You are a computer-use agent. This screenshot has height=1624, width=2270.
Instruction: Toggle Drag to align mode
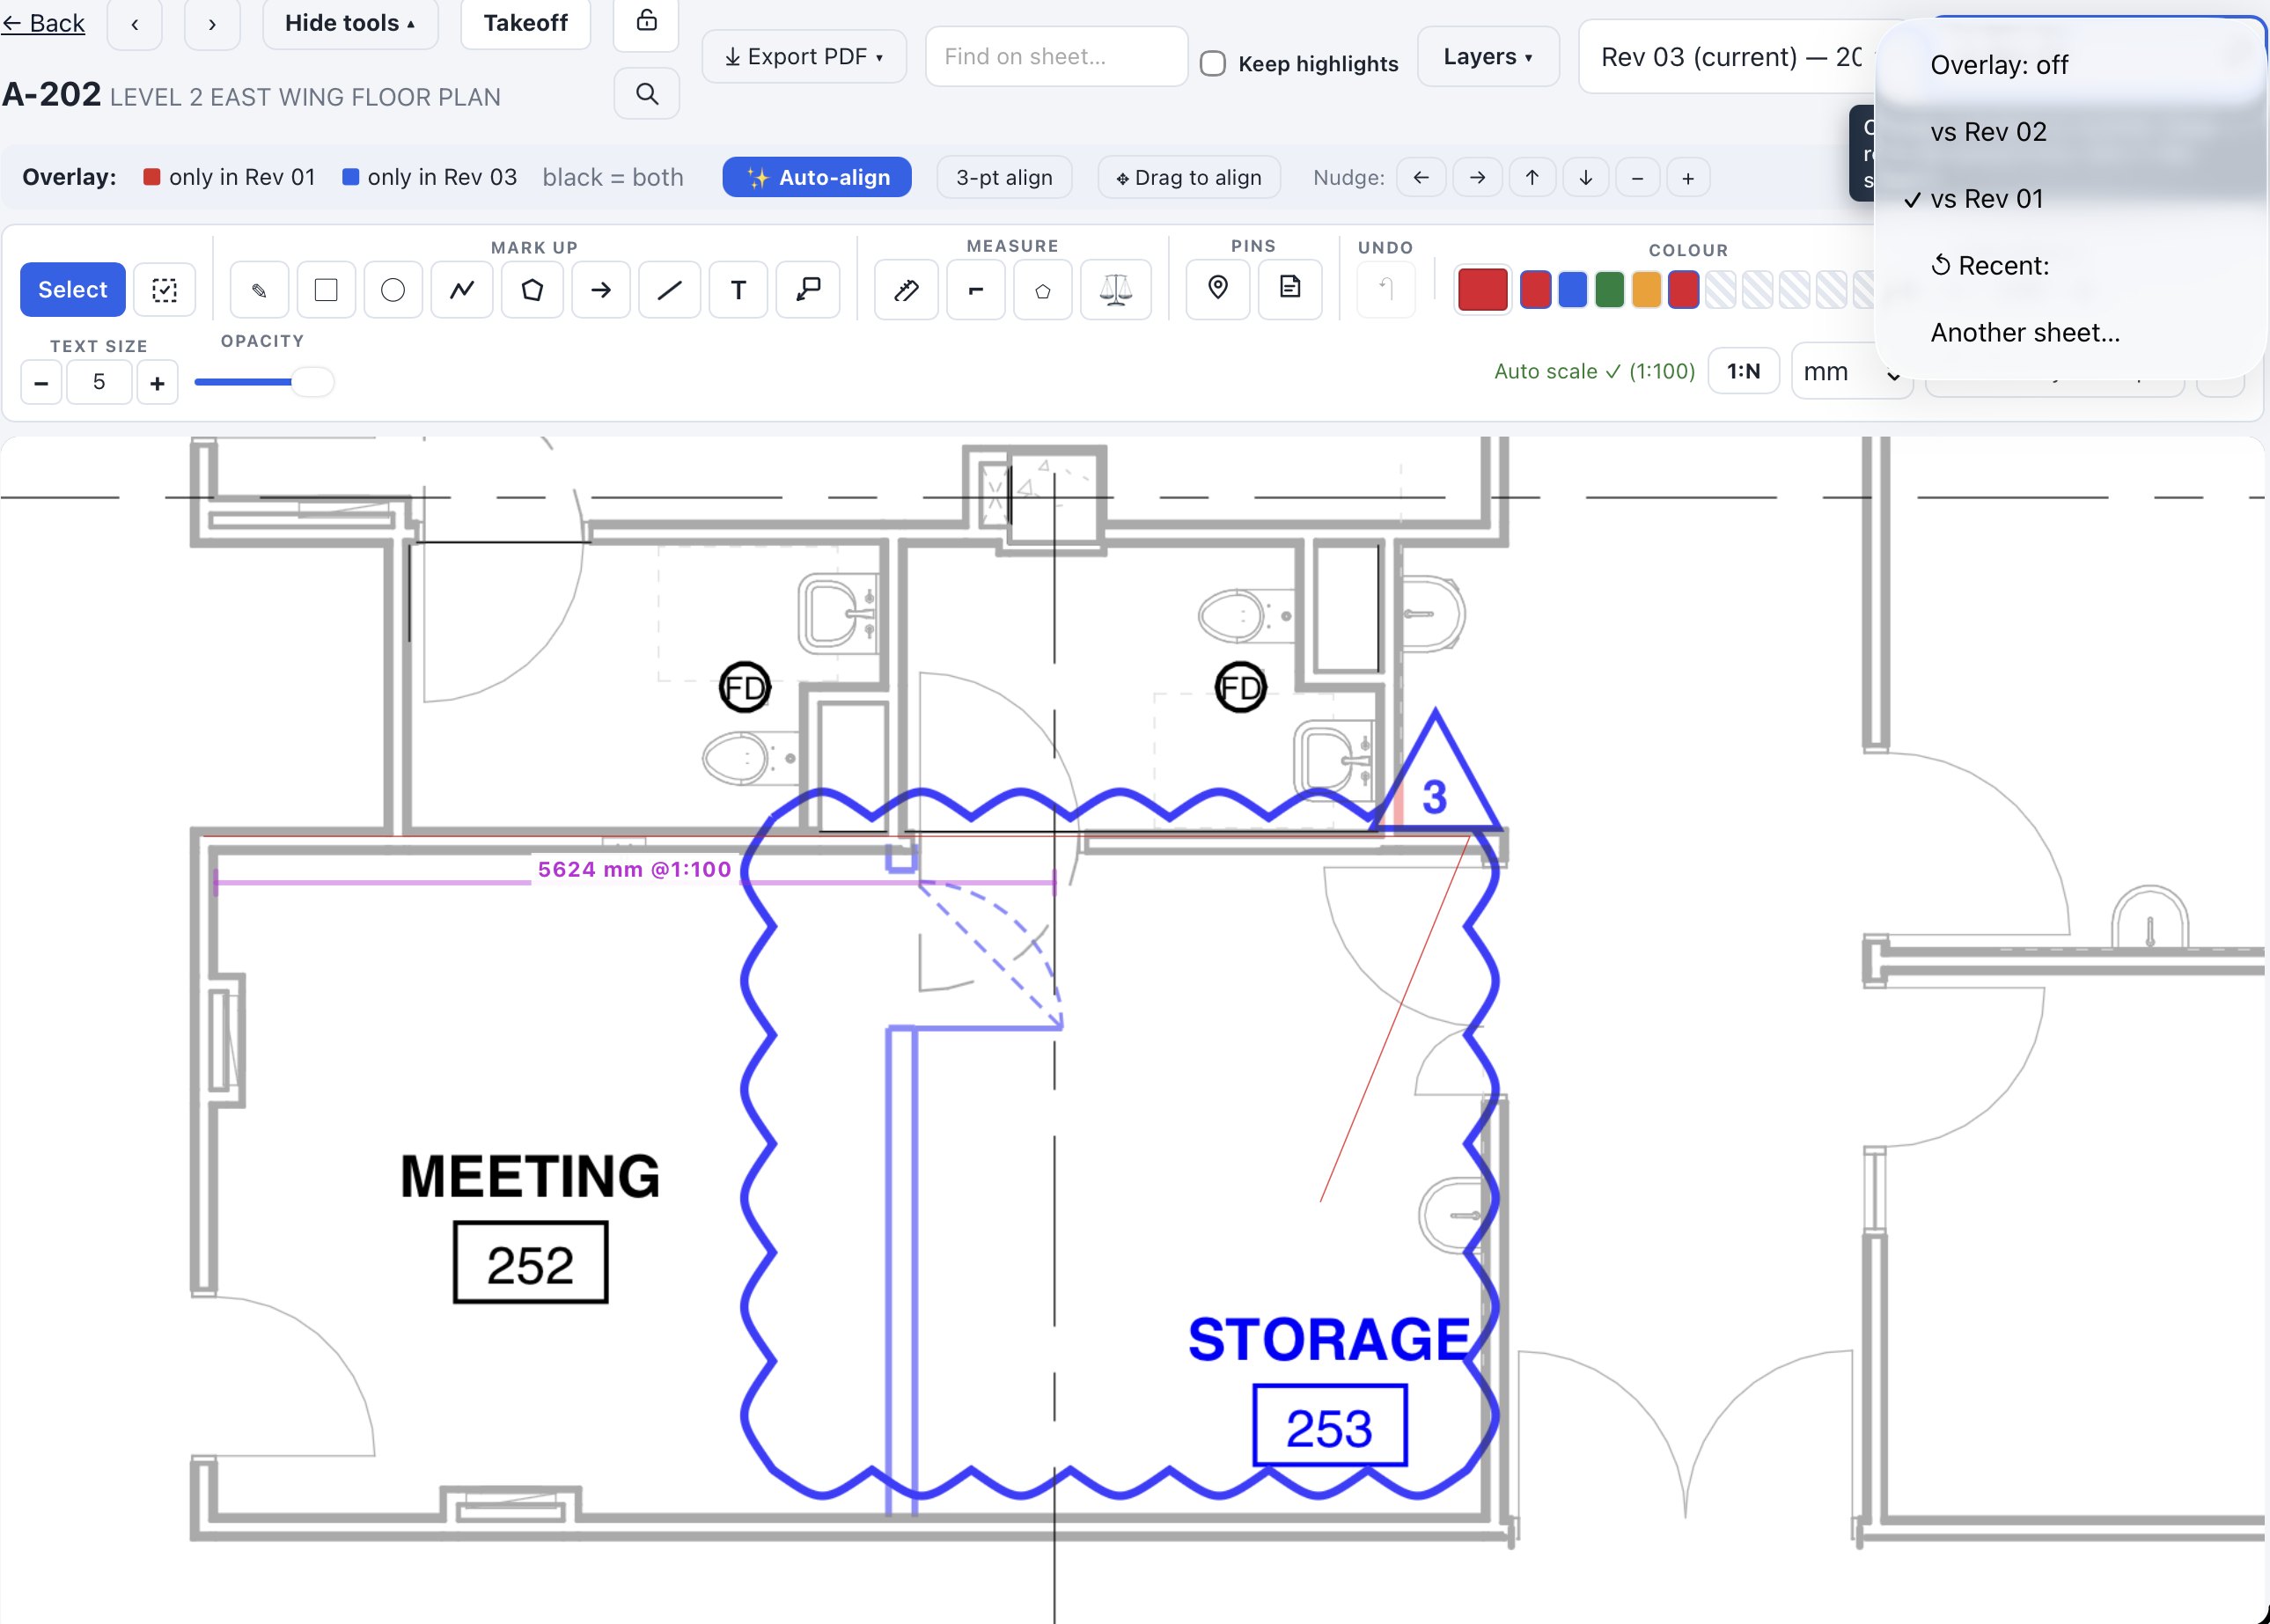pyautogui.click(x=1189, y=178)
